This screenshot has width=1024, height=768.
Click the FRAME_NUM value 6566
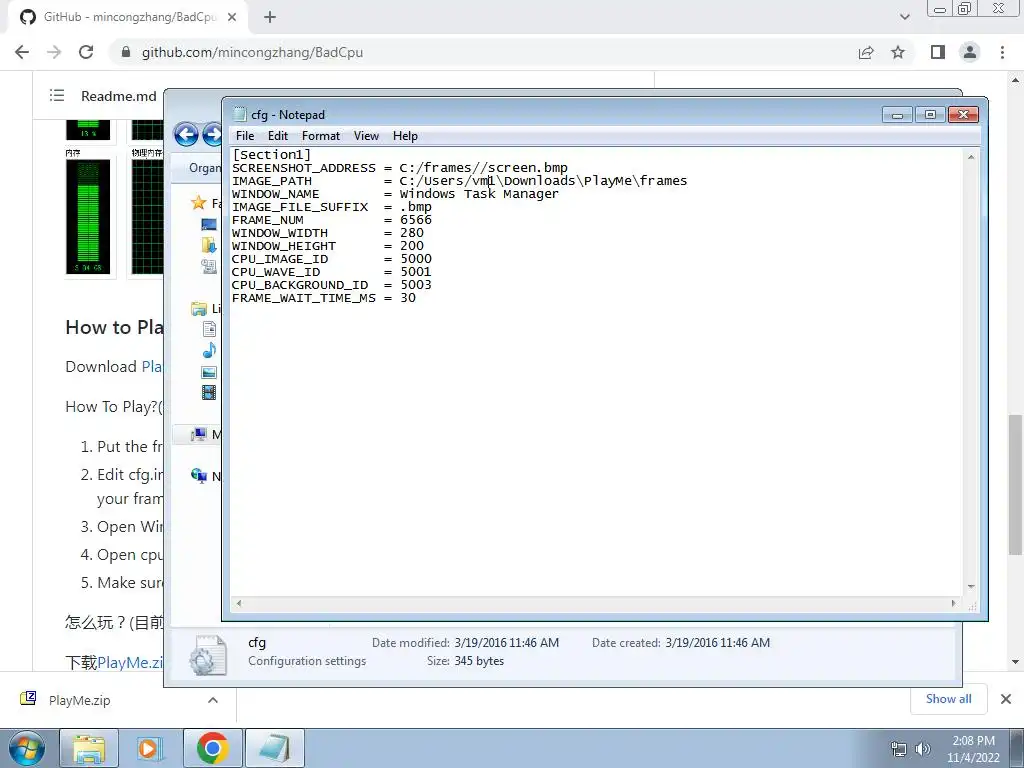pos(415,220)
